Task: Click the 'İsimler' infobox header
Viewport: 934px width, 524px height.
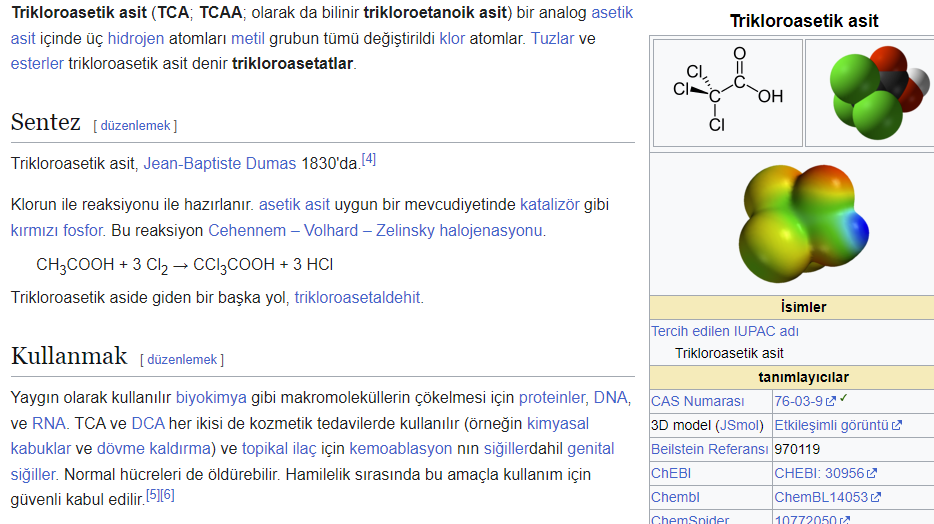Action: [x=804, y=307]
